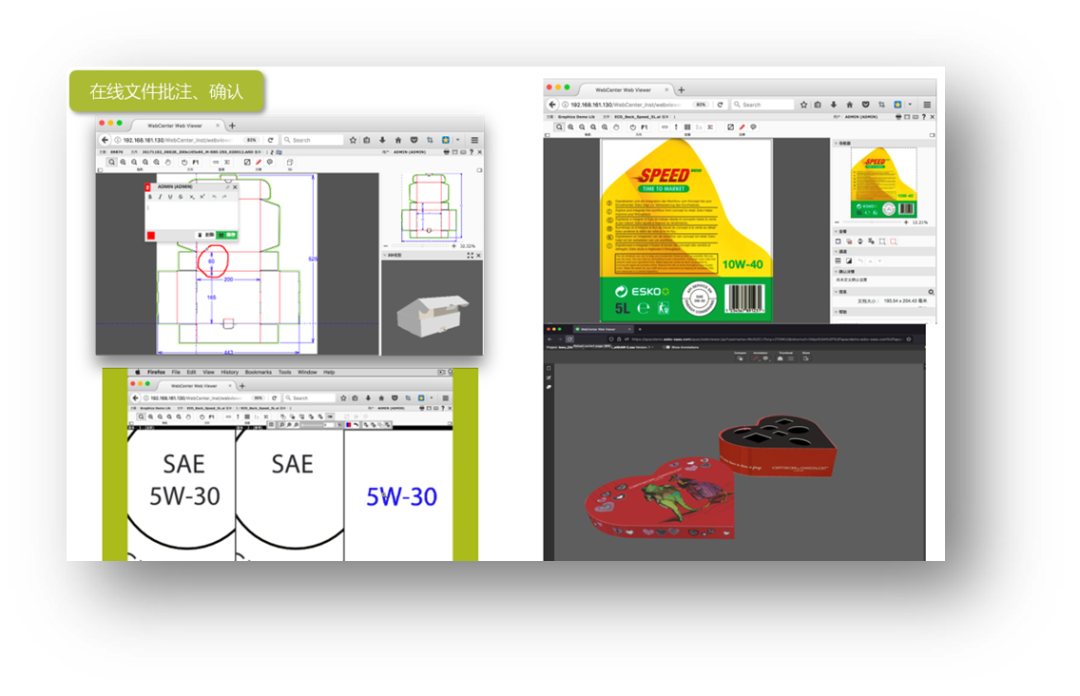Click the Search field in box die-line browser window
This screenshot has height=696, width=1080.
[x=313, y=140]
